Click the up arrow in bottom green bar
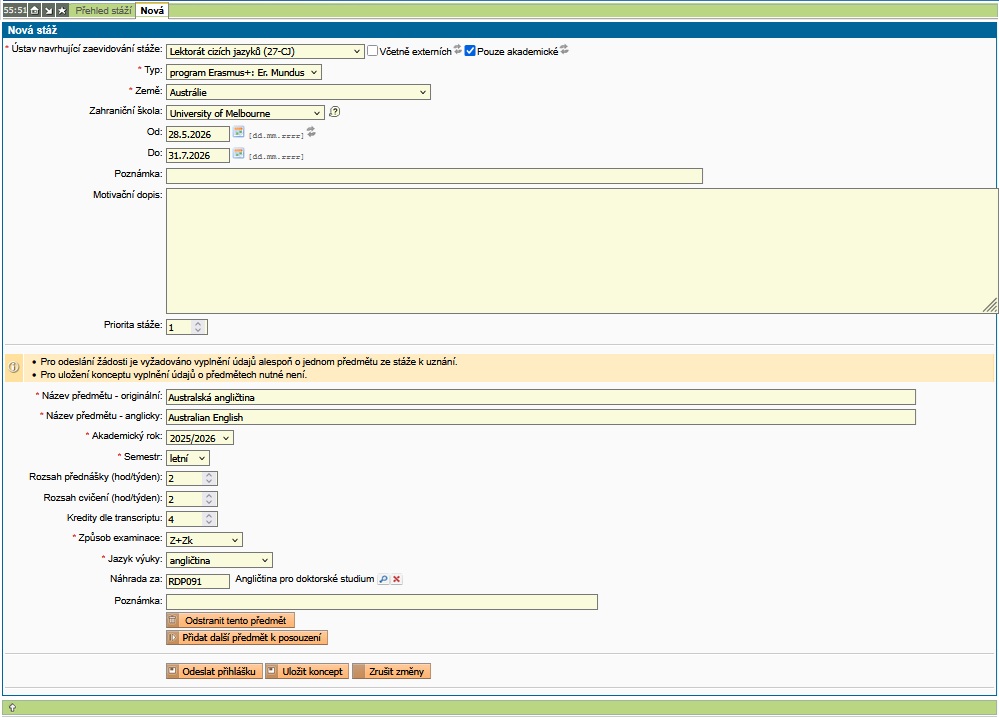999x717 pixels. (12, 707)
